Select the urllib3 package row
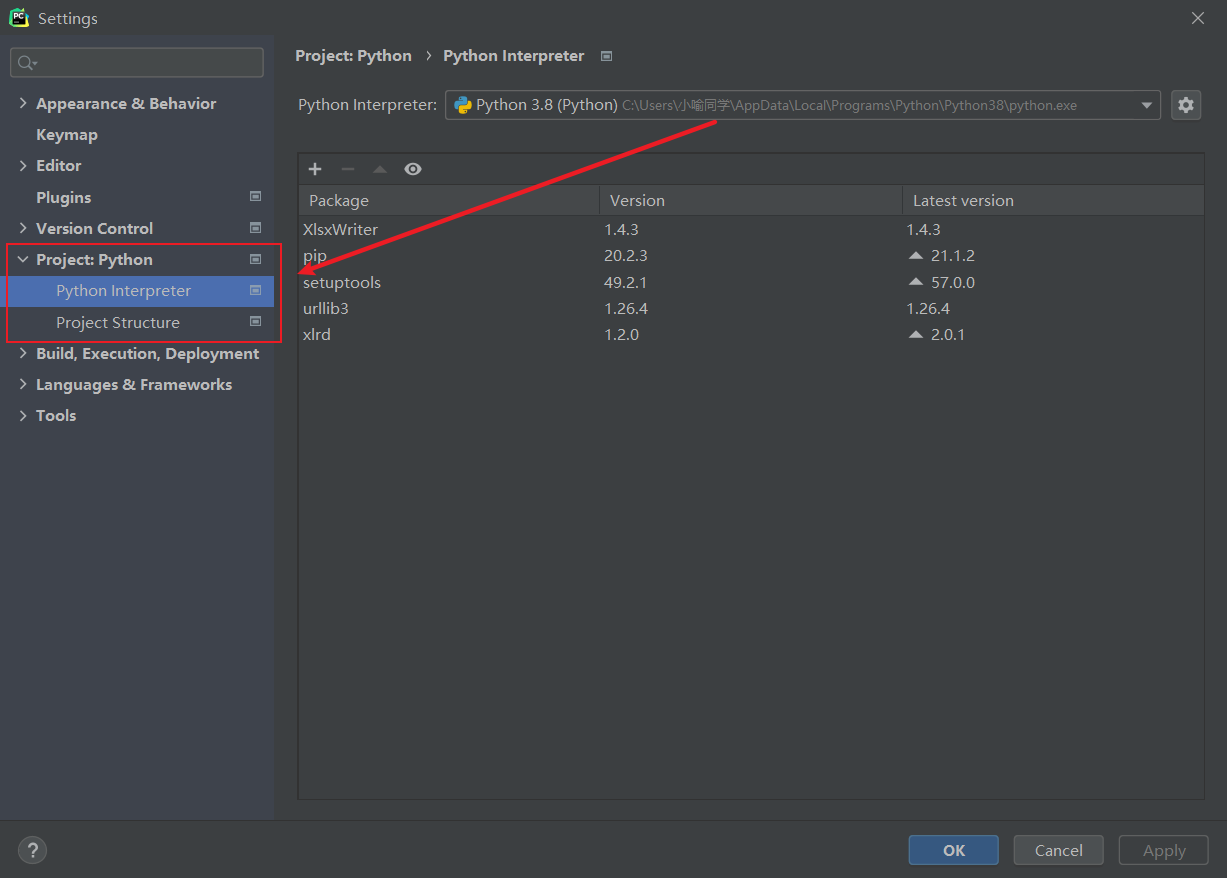Screen dimensions: 1227x878 coord(751,308)
